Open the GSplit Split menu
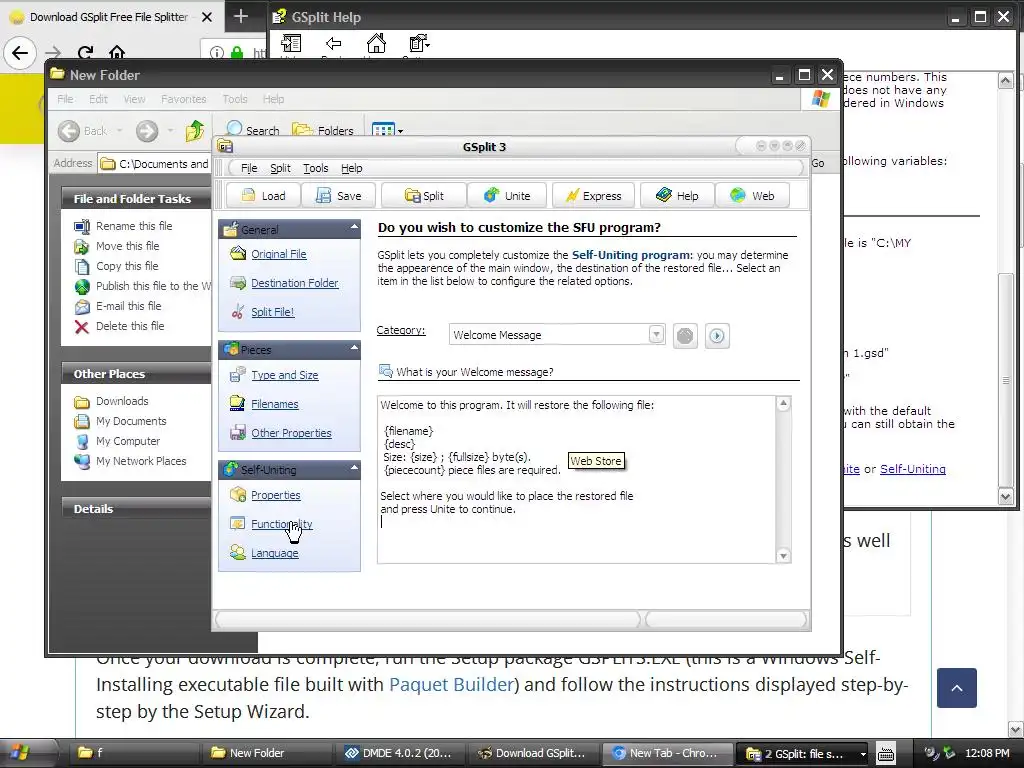Image resolution: width=1024 pixels, height=768 pixels. click(280, 168)
